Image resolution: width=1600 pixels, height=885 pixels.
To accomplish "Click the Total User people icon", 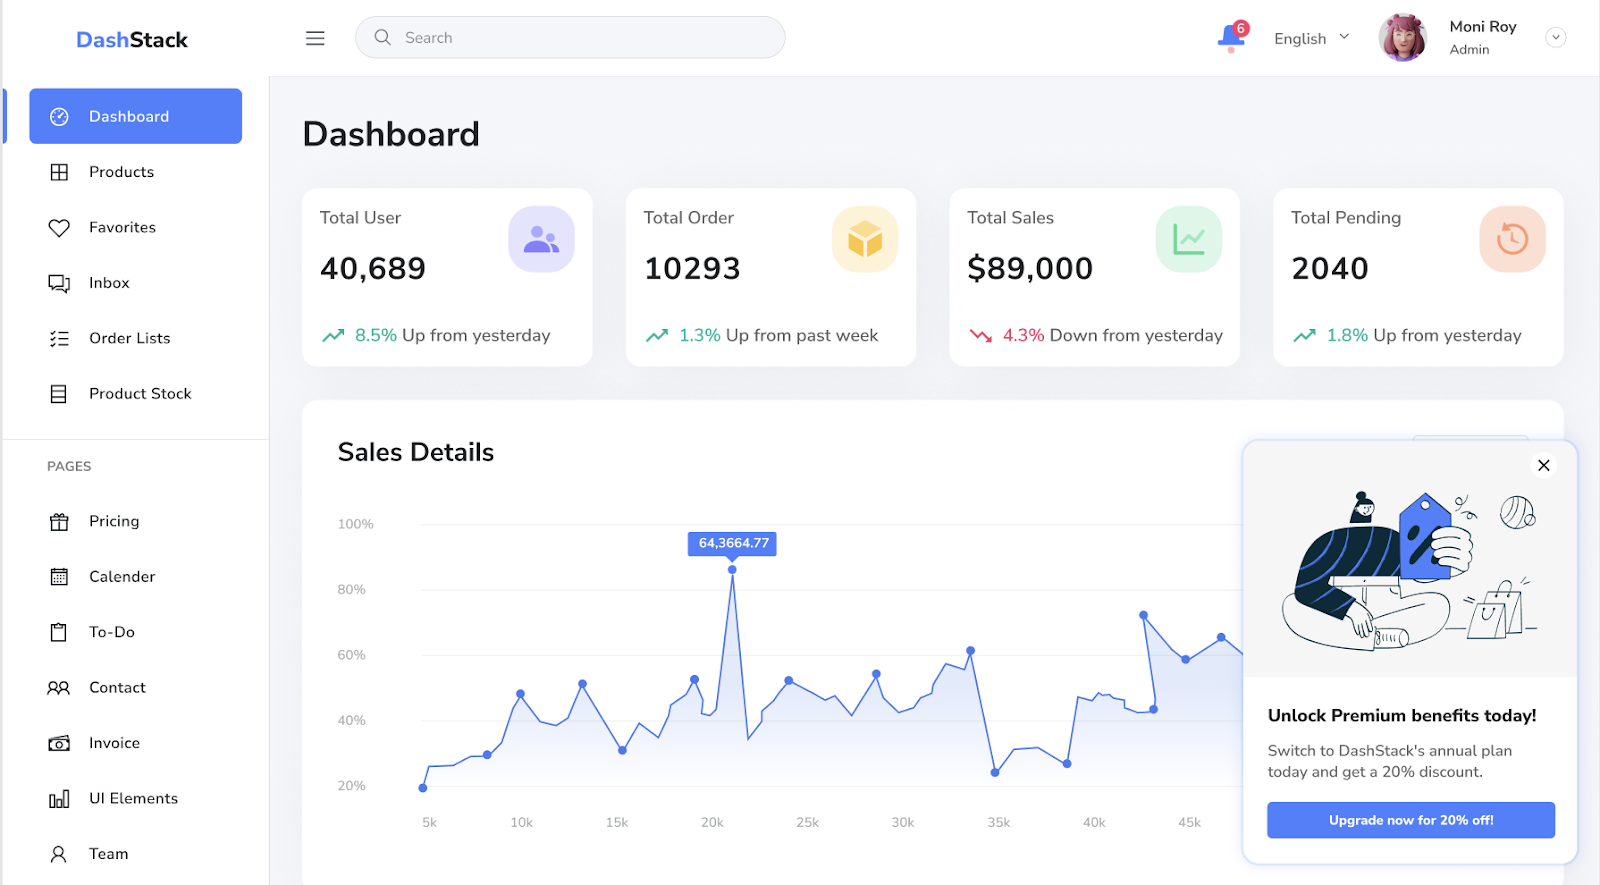I will [541, 239].
